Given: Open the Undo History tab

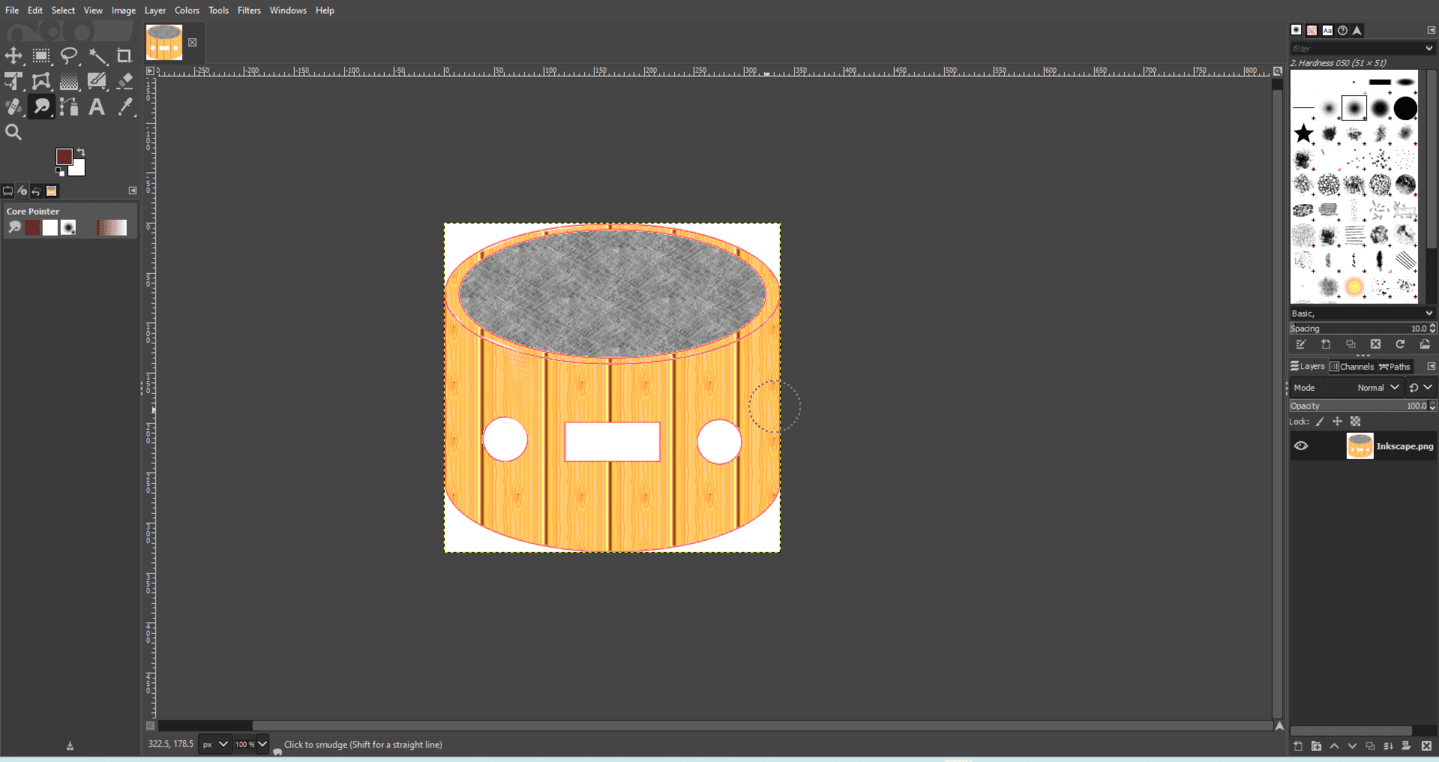Looking at the screenshot, I should 36,191.
